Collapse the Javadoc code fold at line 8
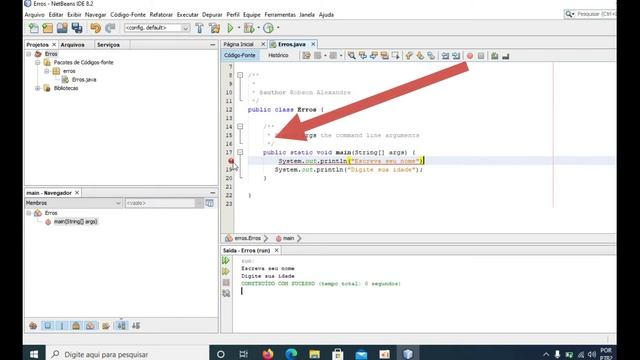Viewport: 640px width, 360px height. [240, 75]
